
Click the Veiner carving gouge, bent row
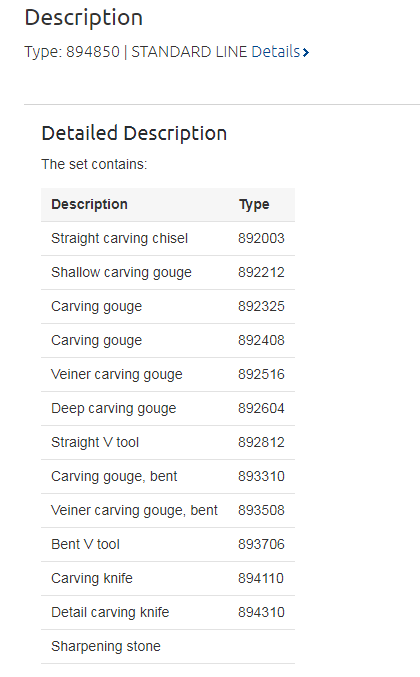168,510
